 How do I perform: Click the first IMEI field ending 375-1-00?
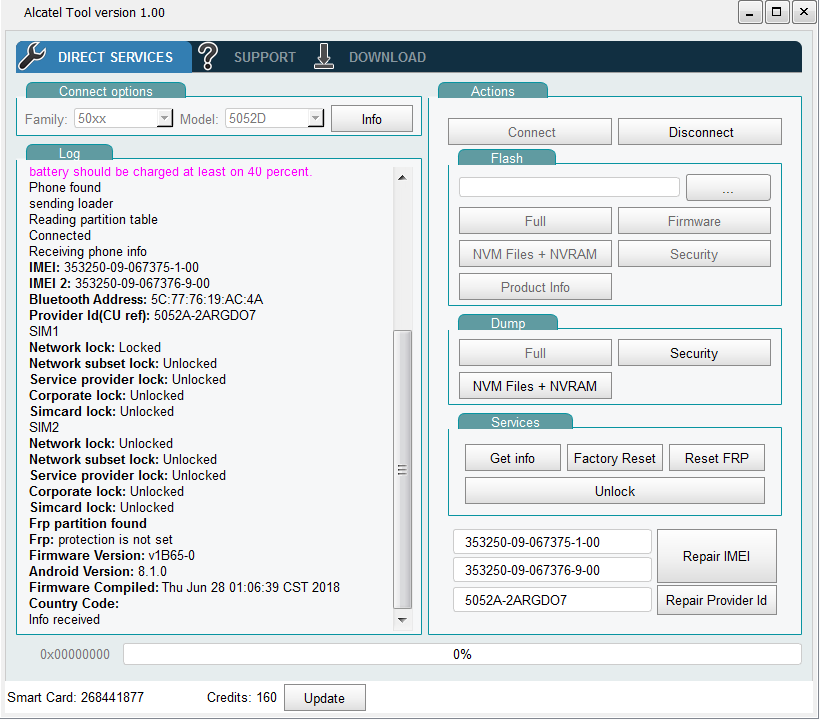click(552, 542)
